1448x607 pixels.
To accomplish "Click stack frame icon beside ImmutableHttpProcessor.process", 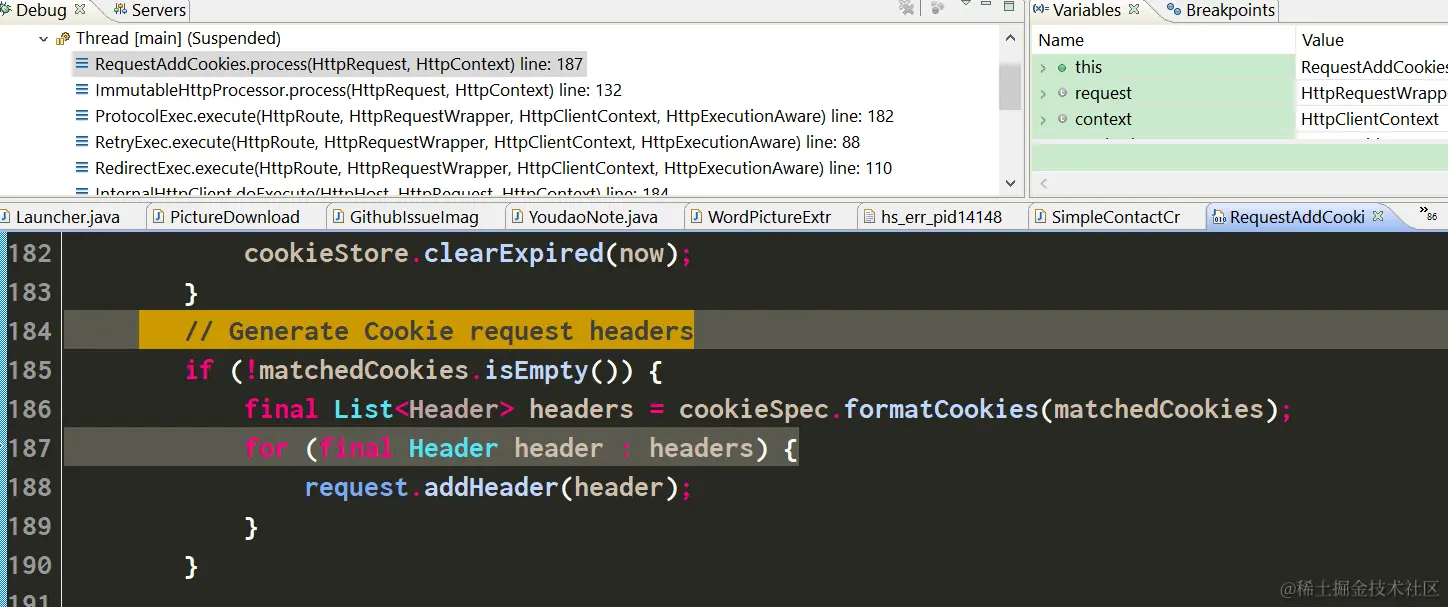I will [82, 90].
